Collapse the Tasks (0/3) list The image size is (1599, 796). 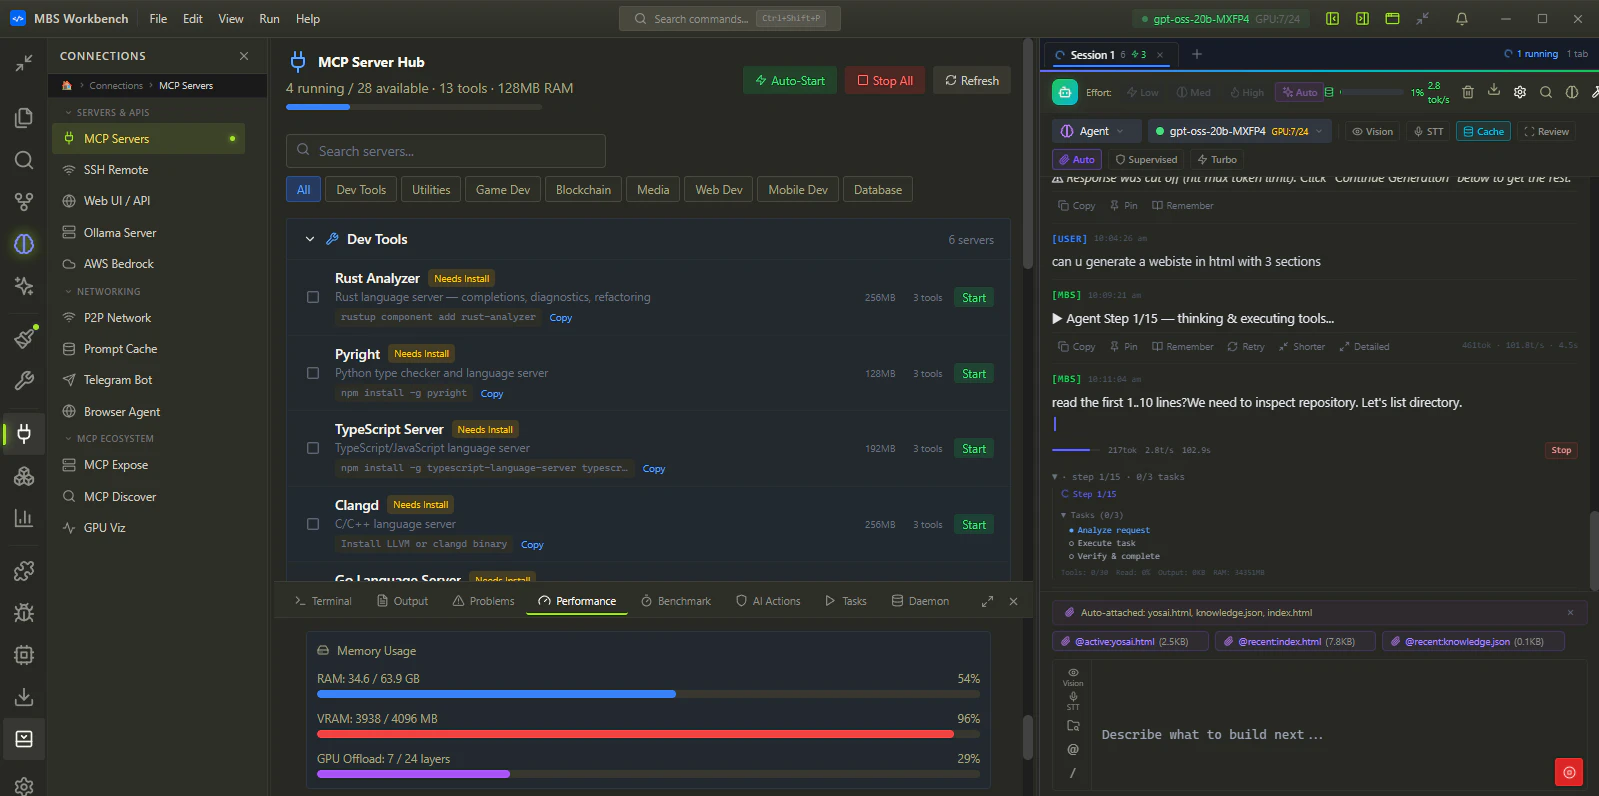1092,515
